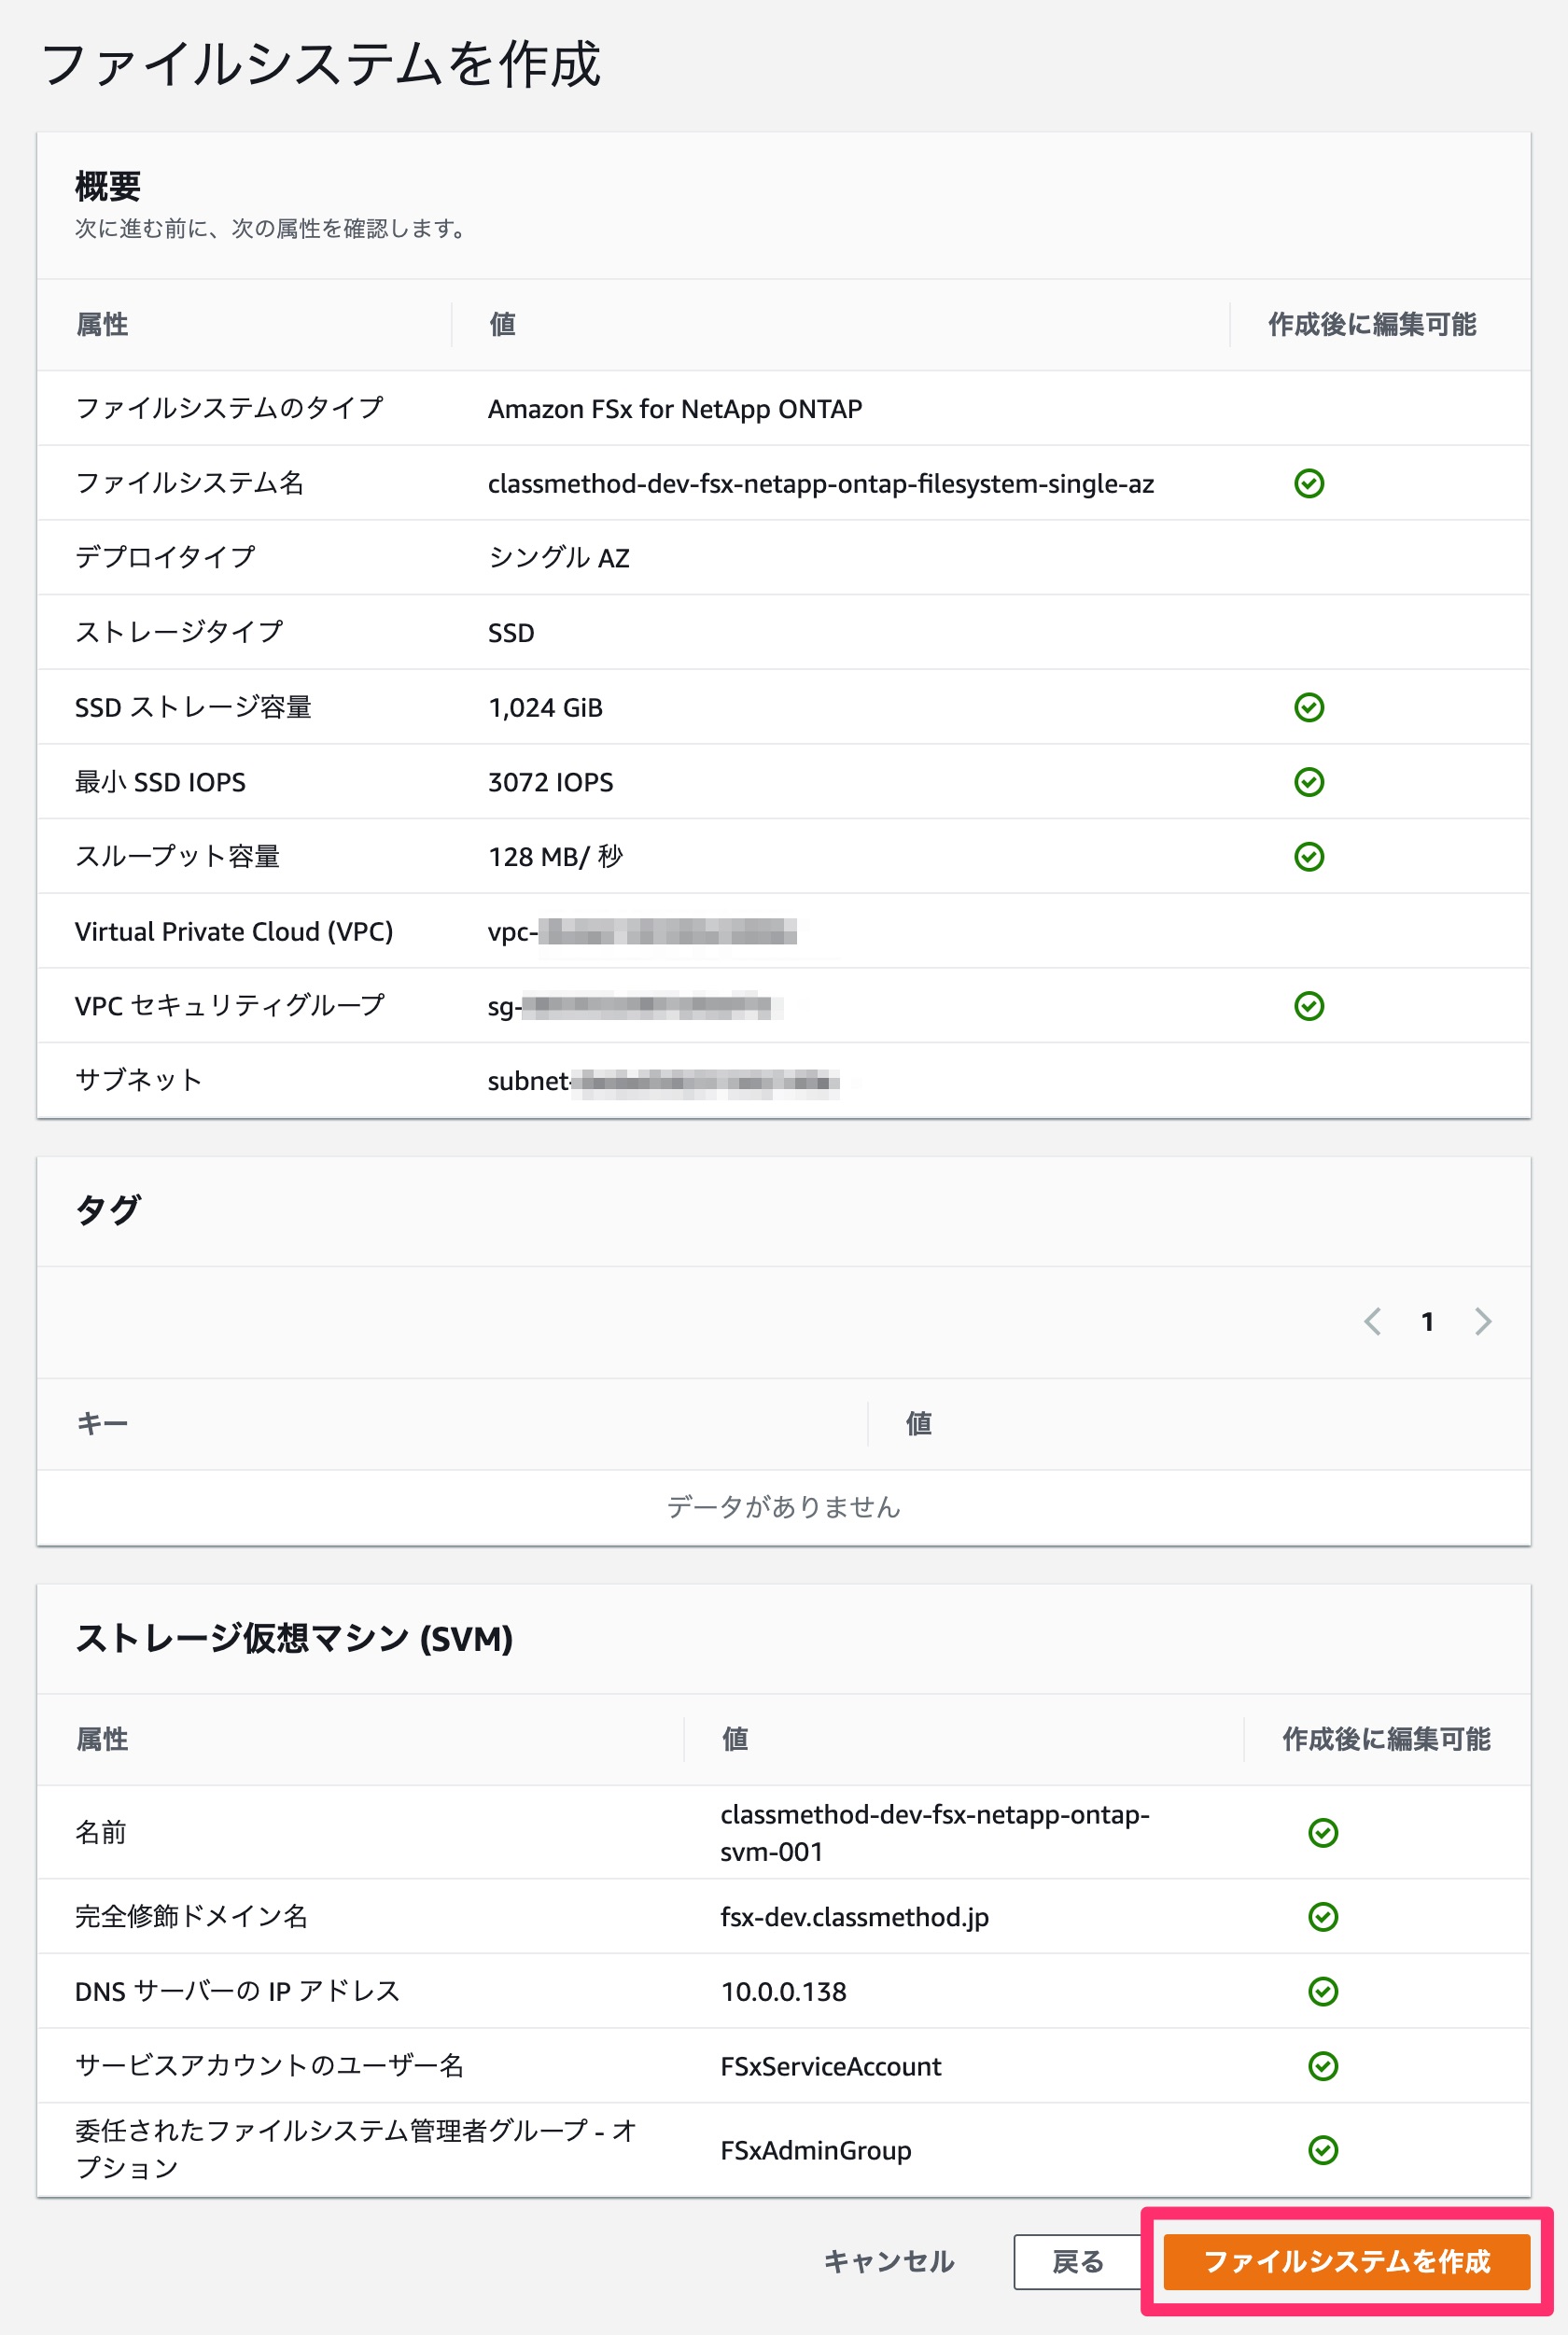Click the SSD storage type value
Image resolution: width=1568 pixels, height=2335 pixels.
511,633
